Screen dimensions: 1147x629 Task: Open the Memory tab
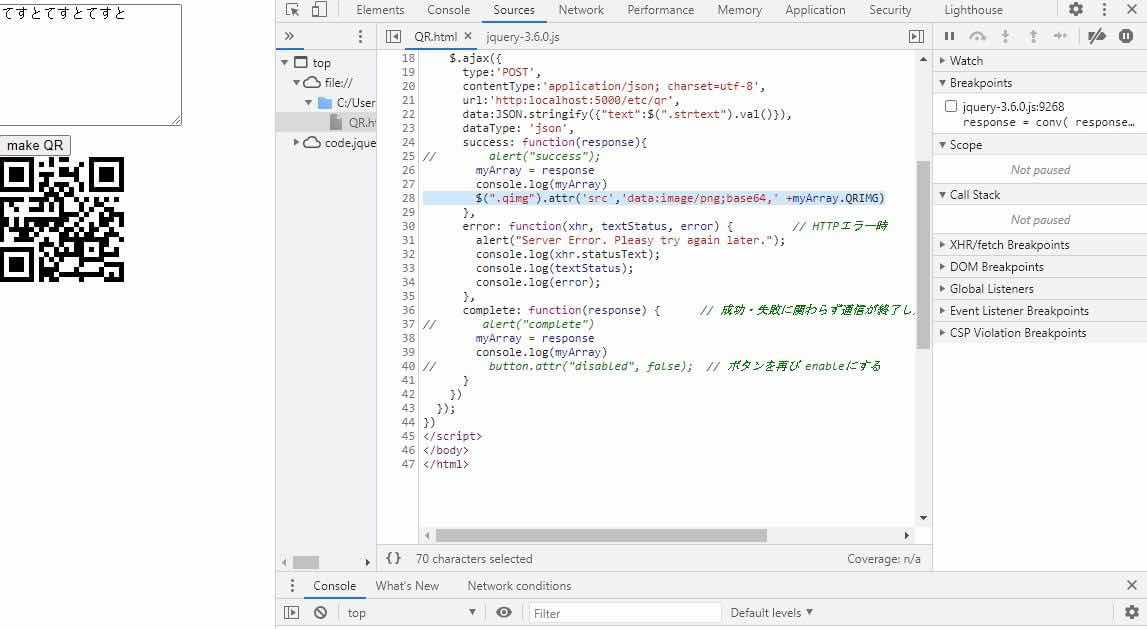740,10
